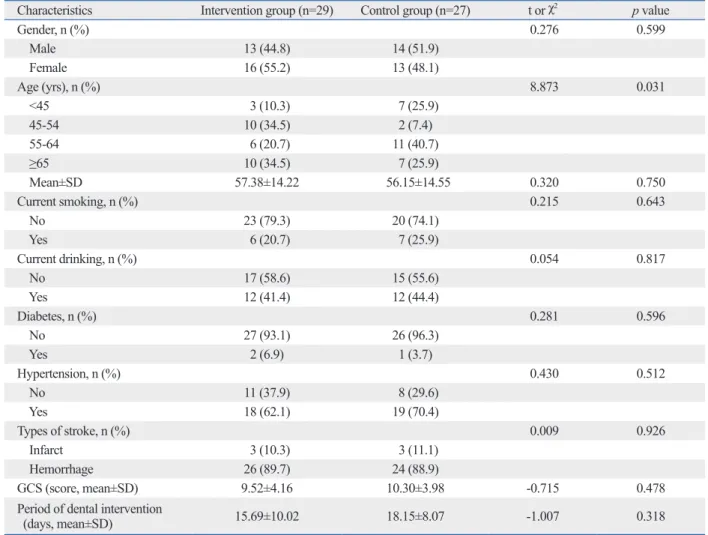Select the Age test statistic 8.873
This screenshot has width=708, height=535.
click(x=544, y=87)
